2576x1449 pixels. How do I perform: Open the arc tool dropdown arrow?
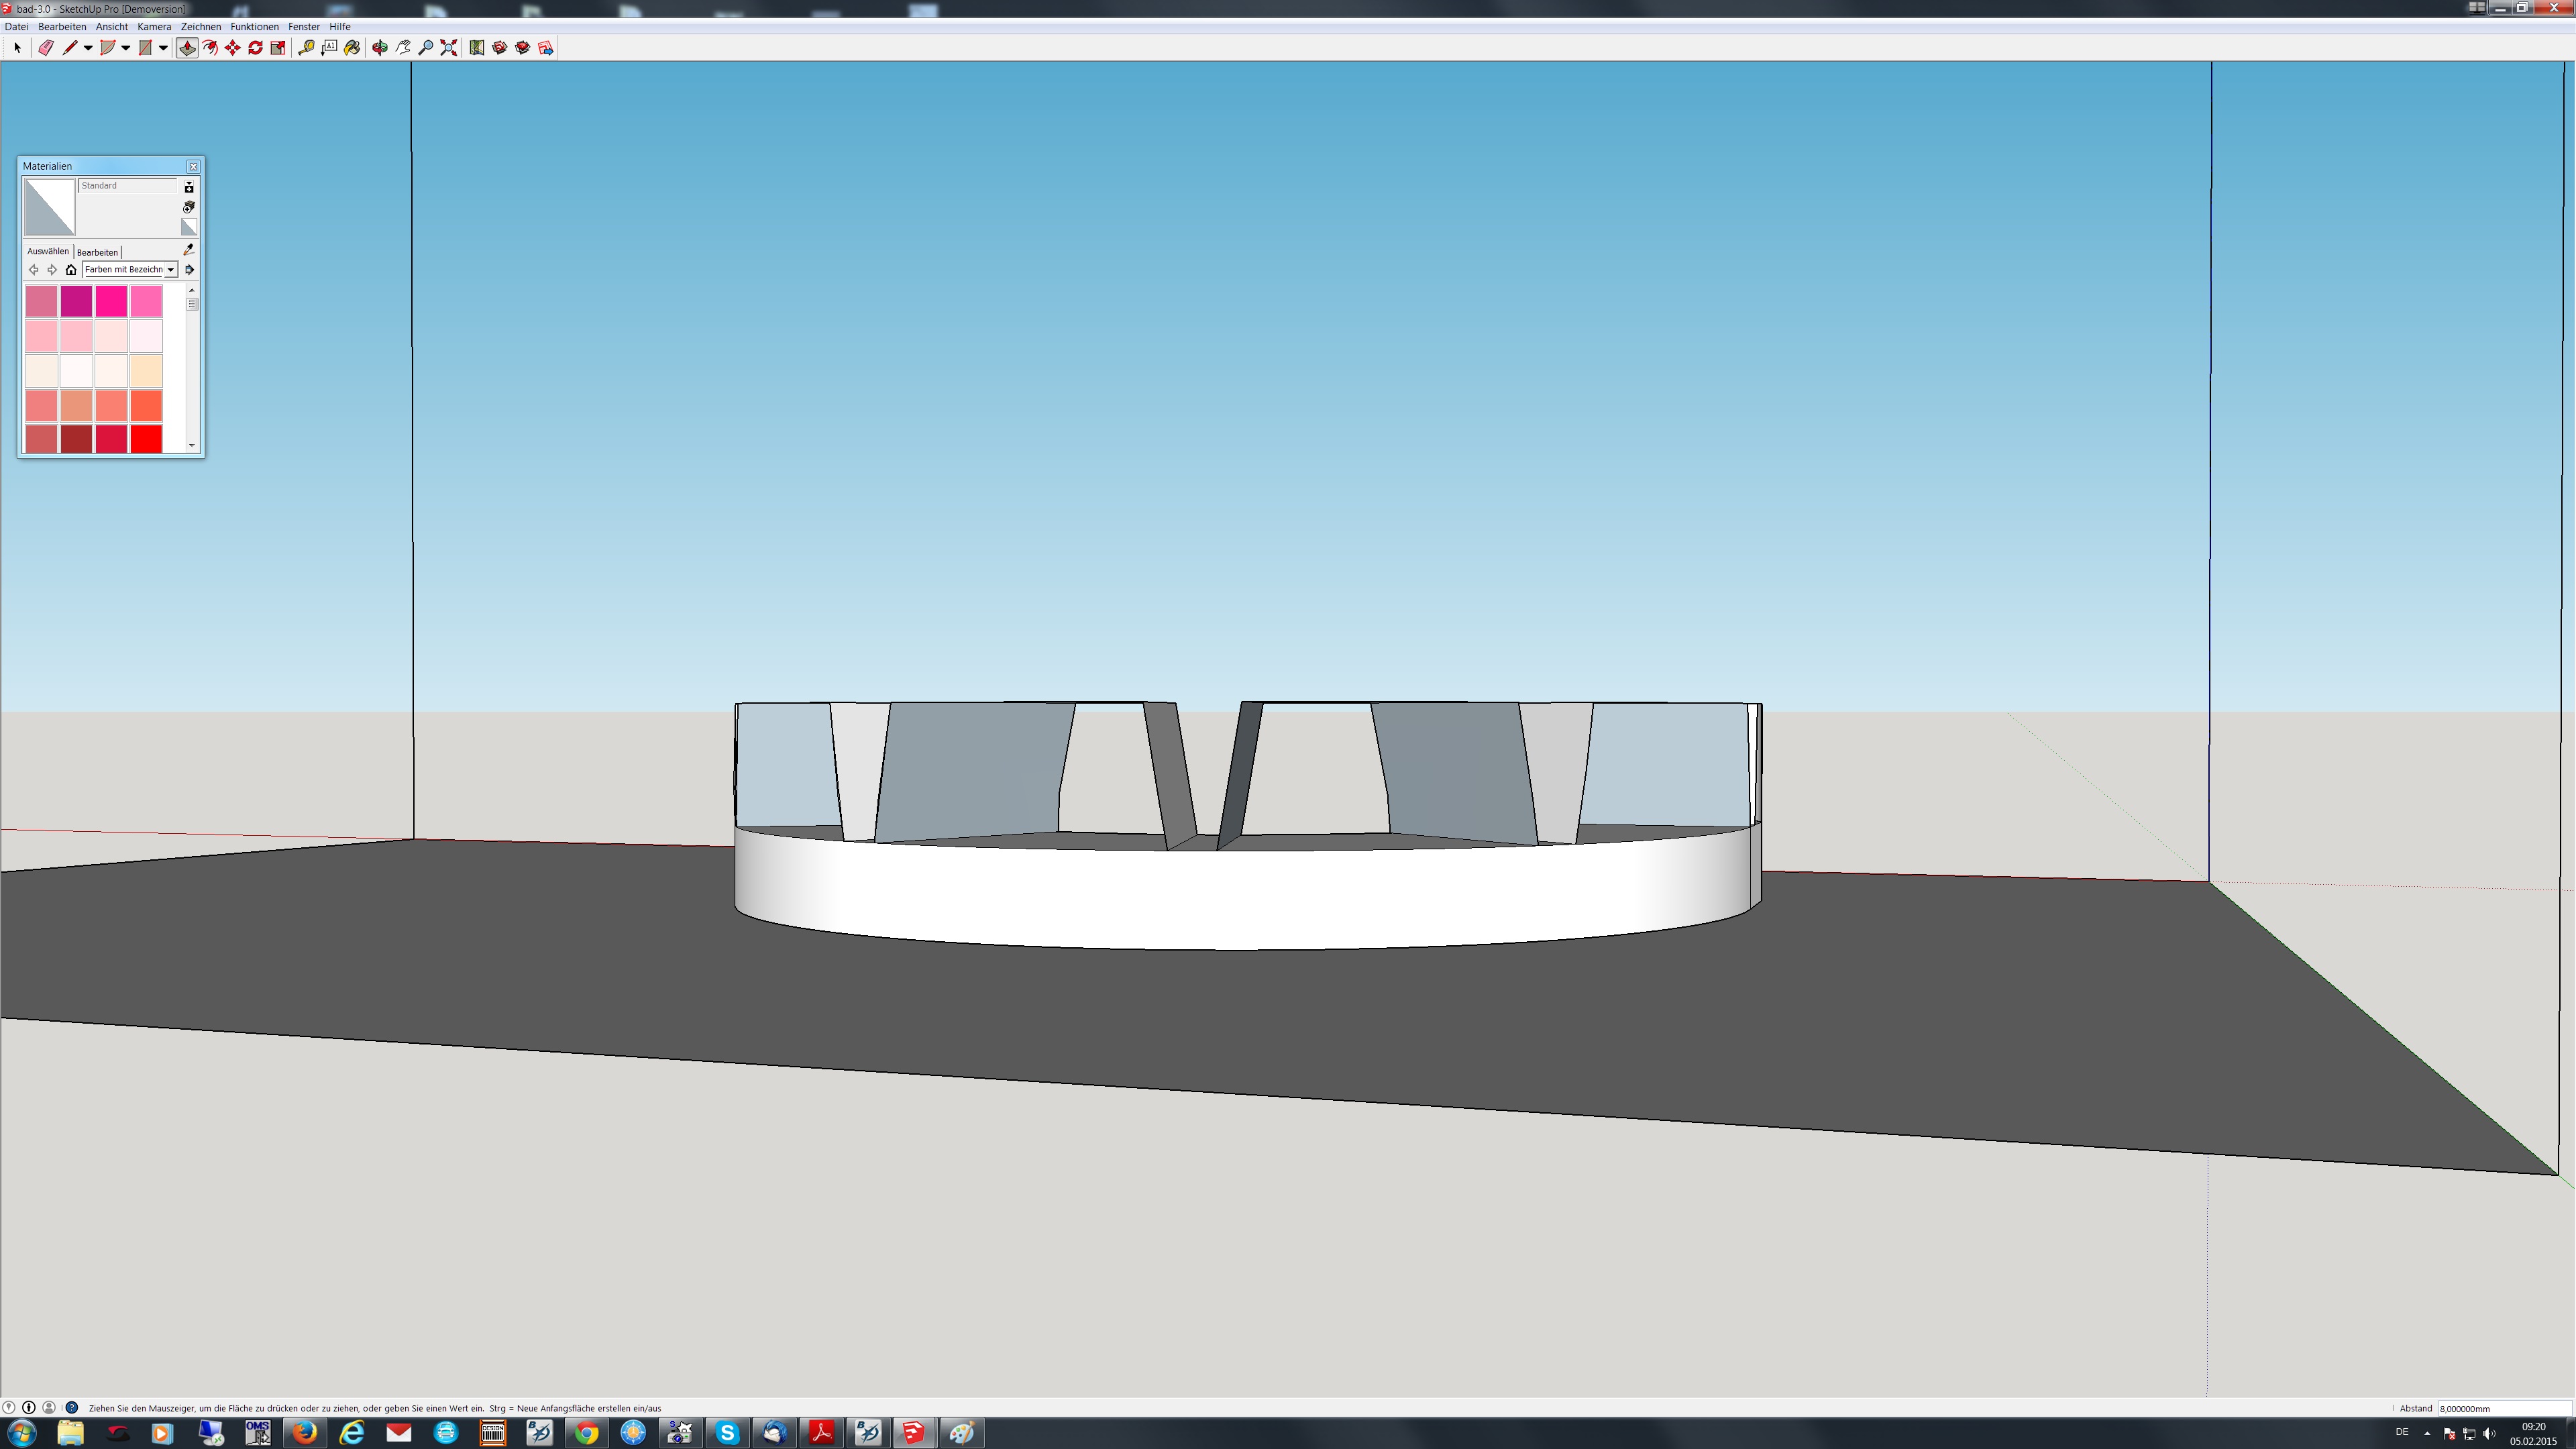click(126, 48)
